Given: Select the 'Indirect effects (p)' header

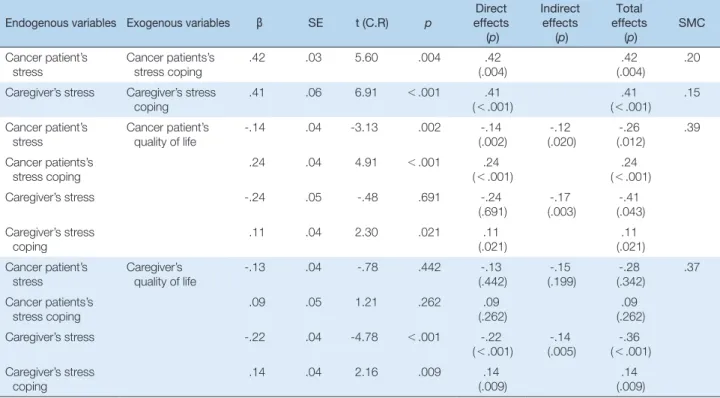Looking at the screenshot, I should point(560,23).
